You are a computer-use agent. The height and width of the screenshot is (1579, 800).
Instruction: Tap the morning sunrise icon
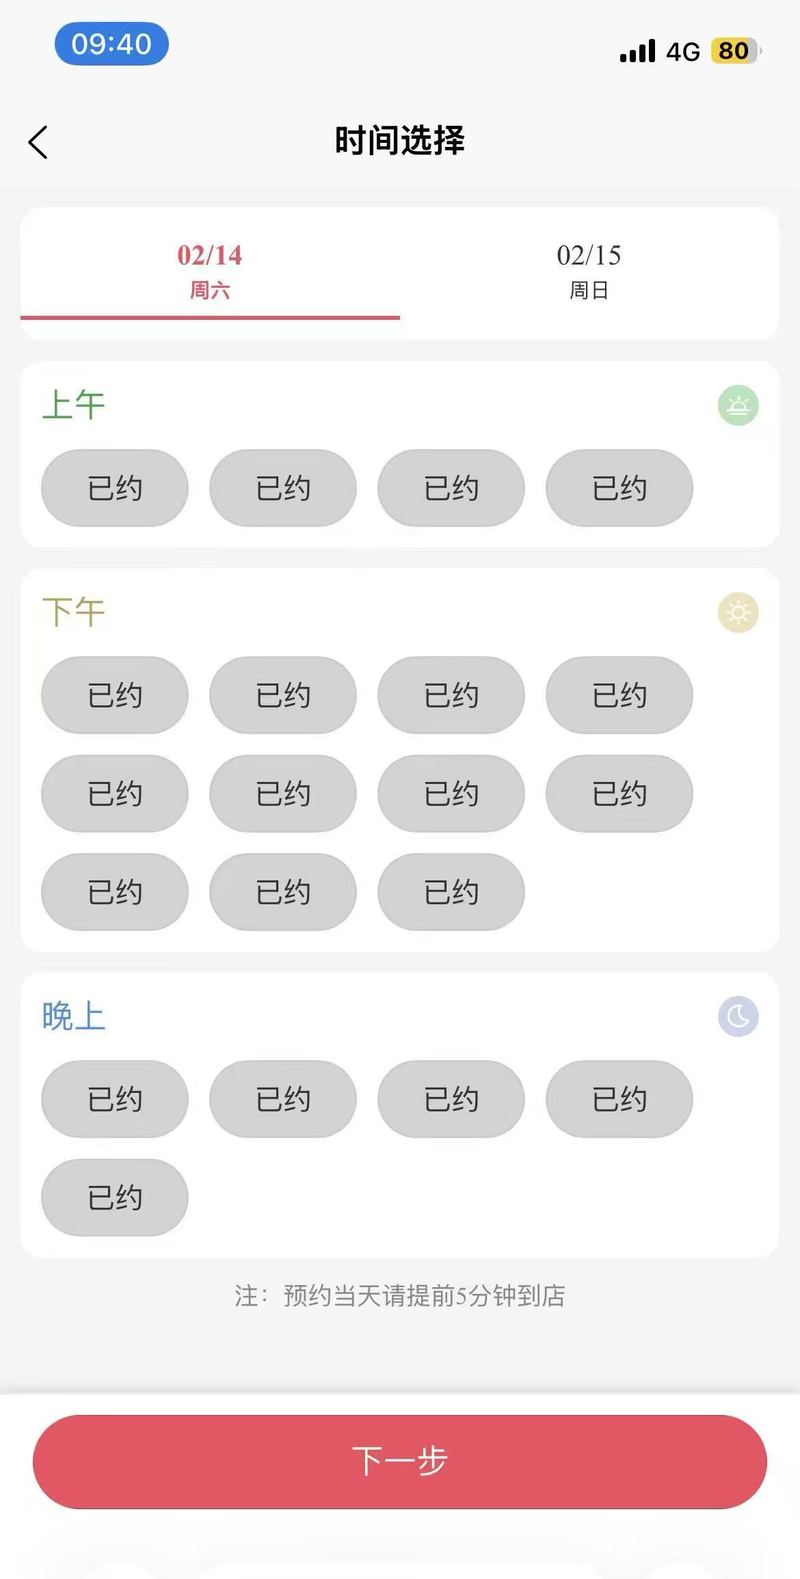[738, 406]
